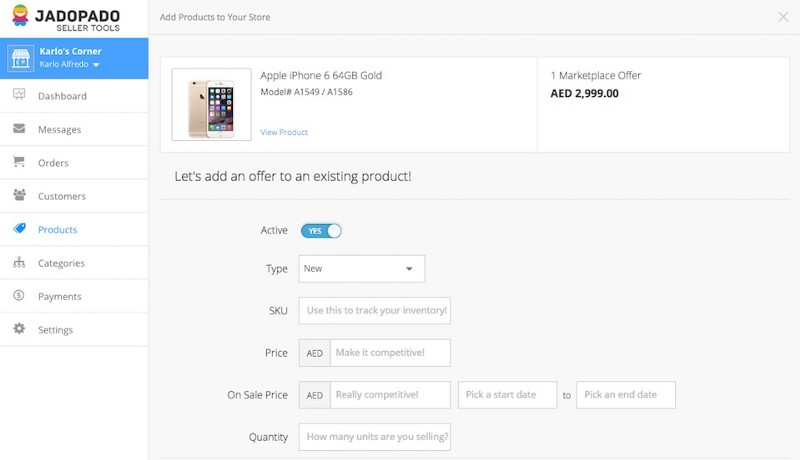Open Settings via gear icon
800x460 pixels.
point(19,328)
